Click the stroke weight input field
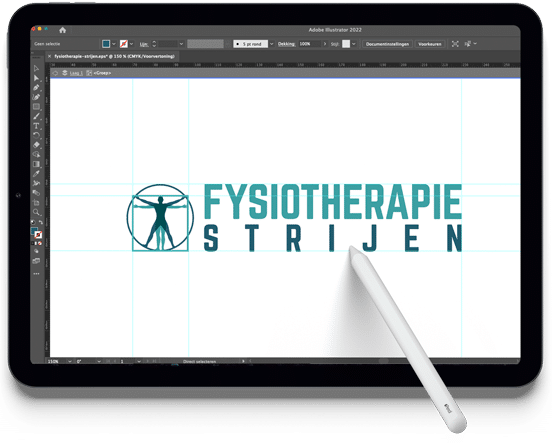 click(x=168, y=44)
